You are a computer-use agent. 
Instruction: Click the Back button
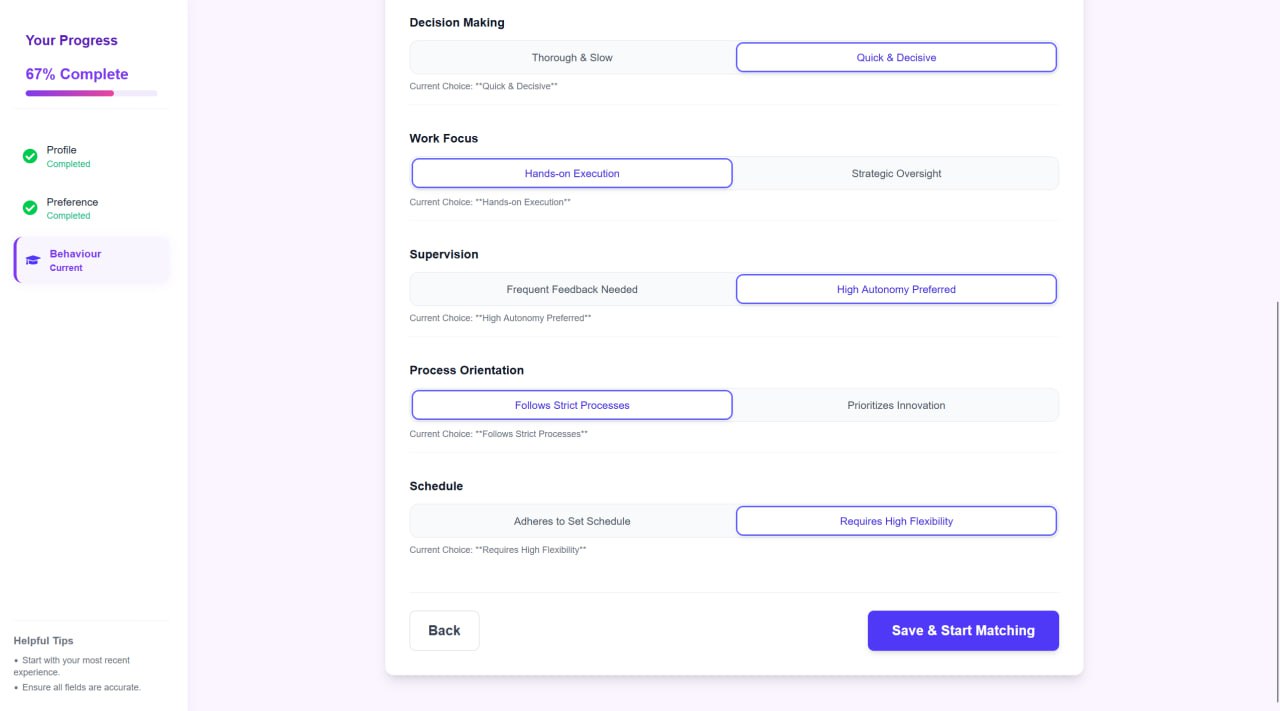444,630
